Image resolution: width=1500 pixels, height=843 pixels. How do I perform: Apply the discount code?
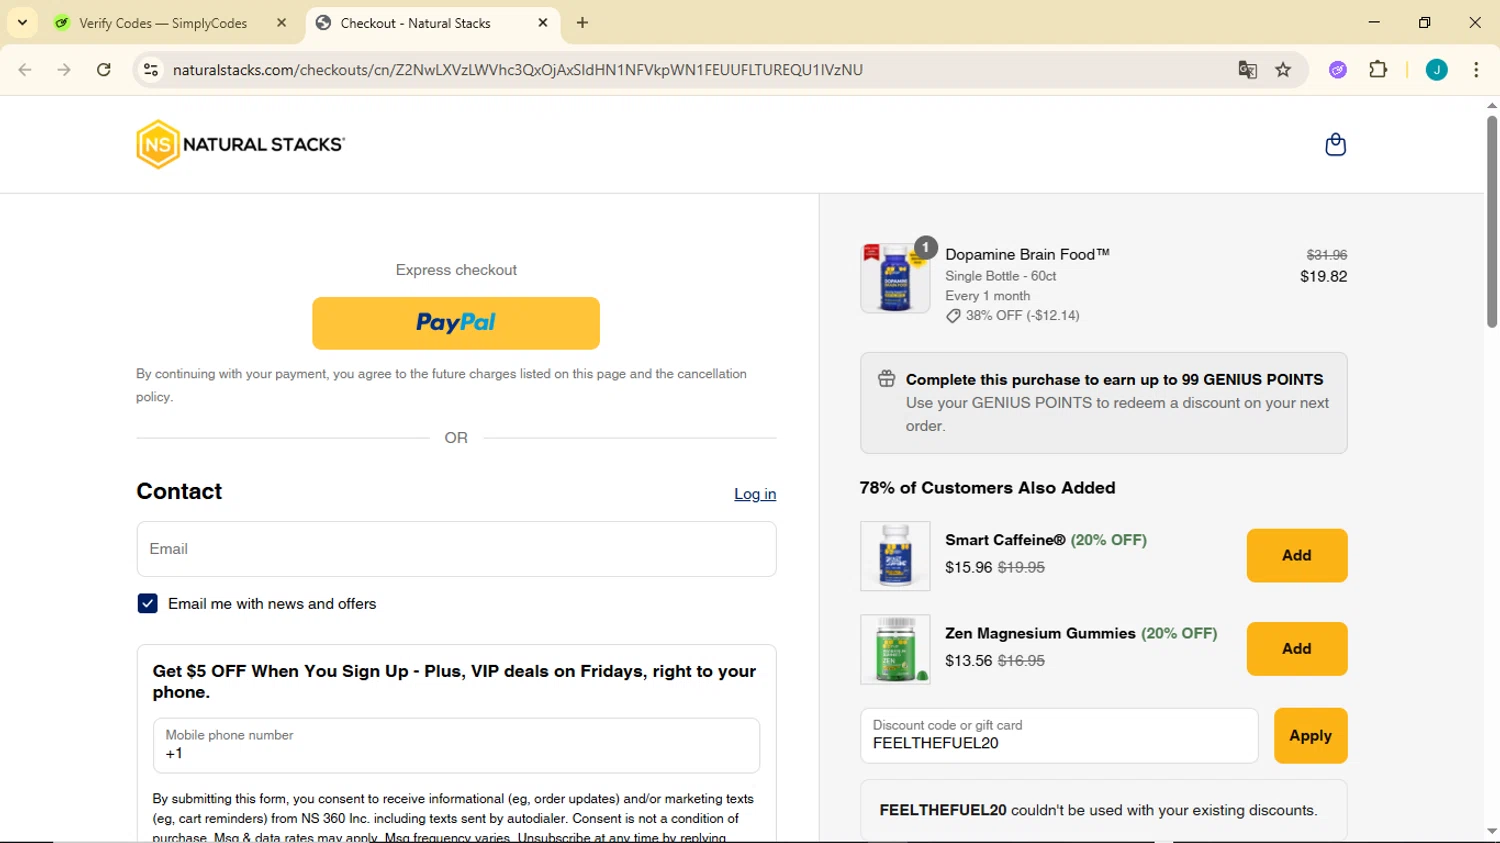[1310, 736]
